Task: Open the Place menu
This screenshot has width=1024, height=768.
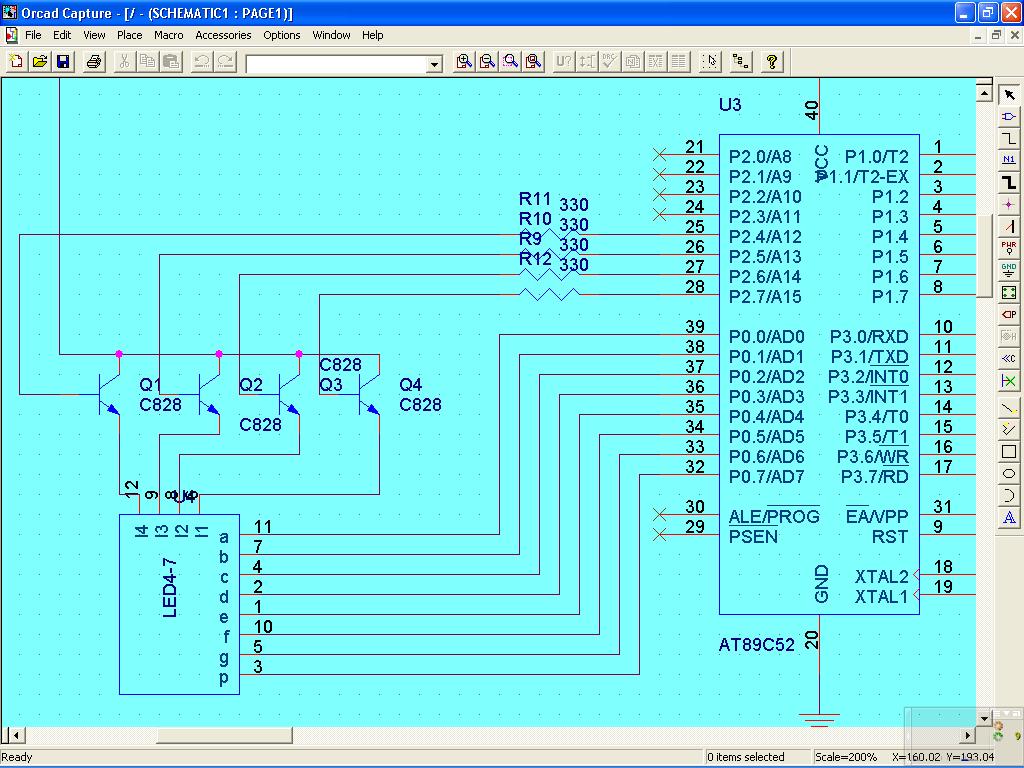Action: [x=129, y=35]
